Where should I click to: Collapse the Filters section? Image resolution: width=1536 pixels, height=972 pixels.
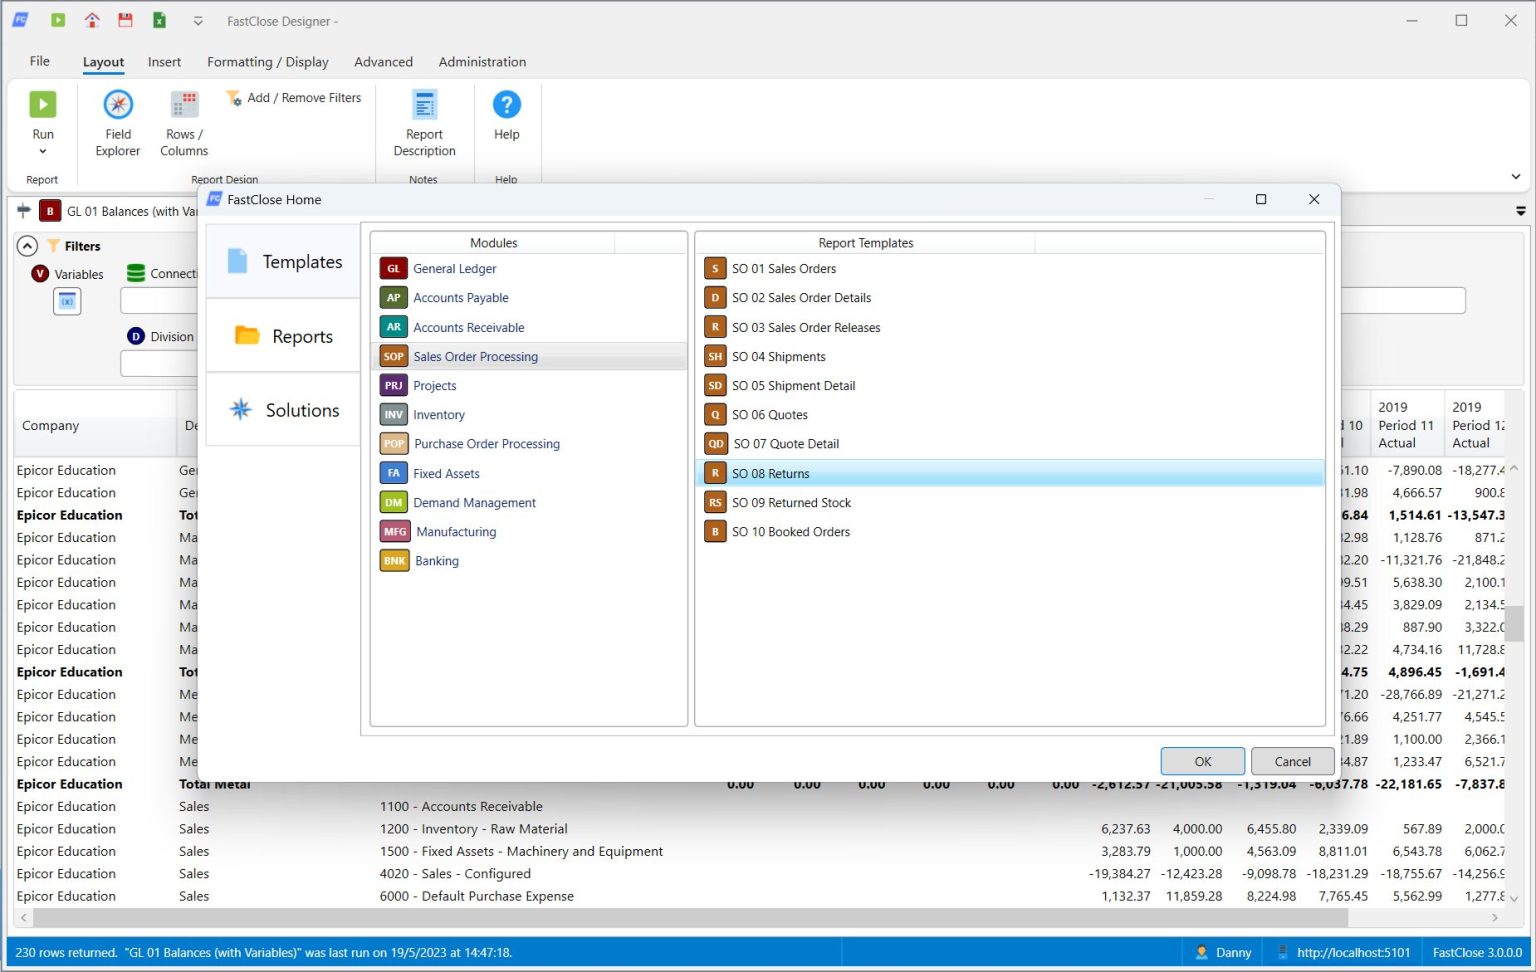point(28,246)
